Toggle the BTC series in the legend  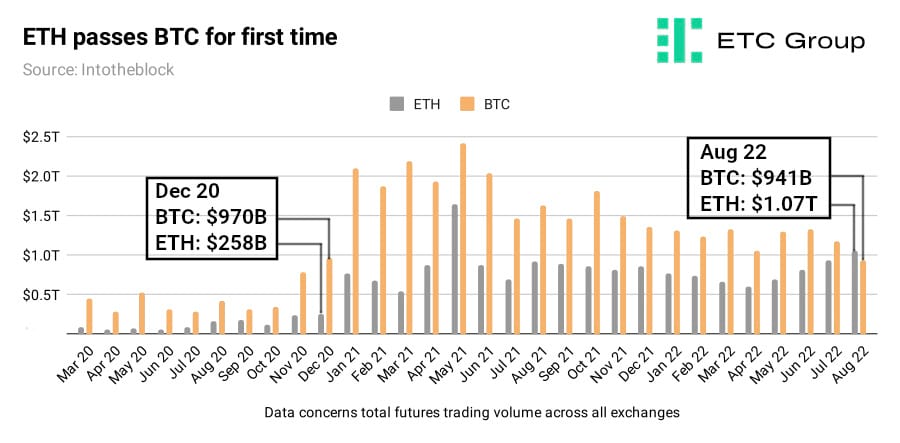tap(486, 104)
